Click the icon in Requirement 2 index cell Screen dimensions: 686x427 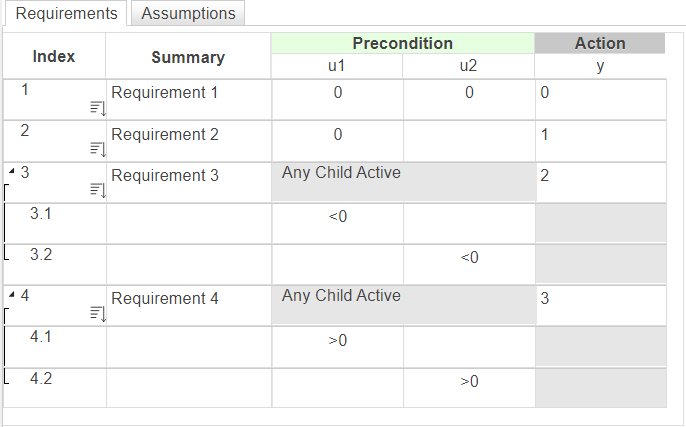click(x=97, y=149)
